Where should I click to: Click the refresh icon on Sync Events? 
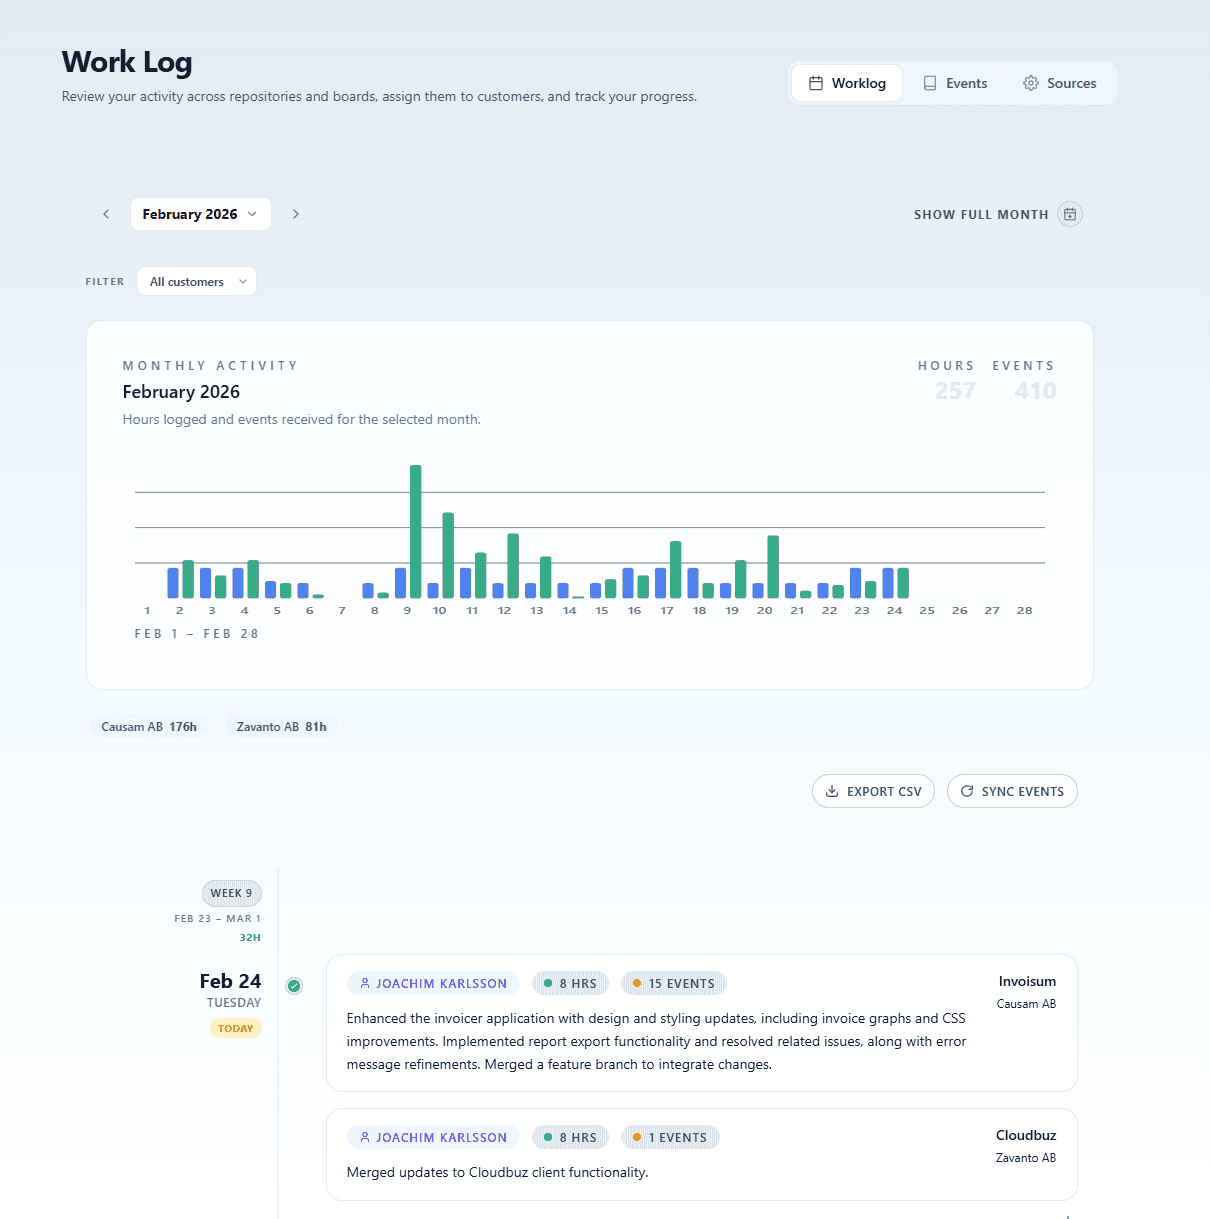(966, 791)
